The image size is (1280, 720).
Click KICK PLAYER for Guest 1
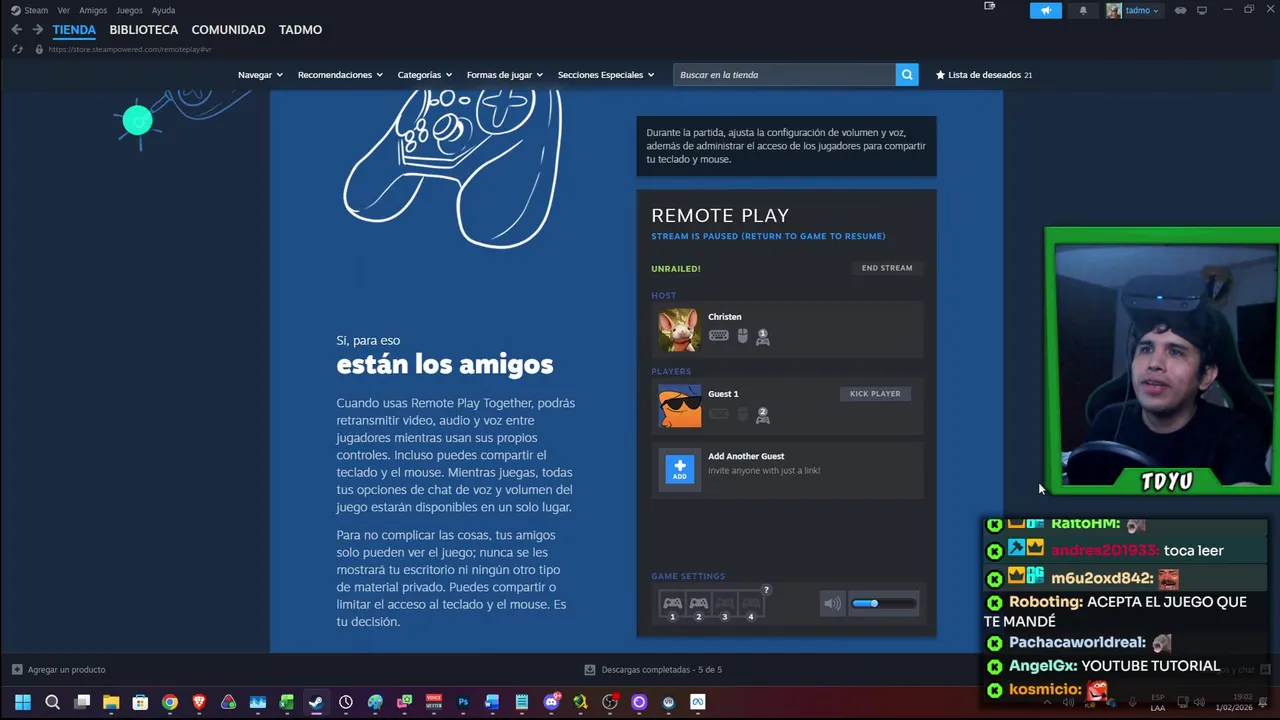tap(875, 394)
